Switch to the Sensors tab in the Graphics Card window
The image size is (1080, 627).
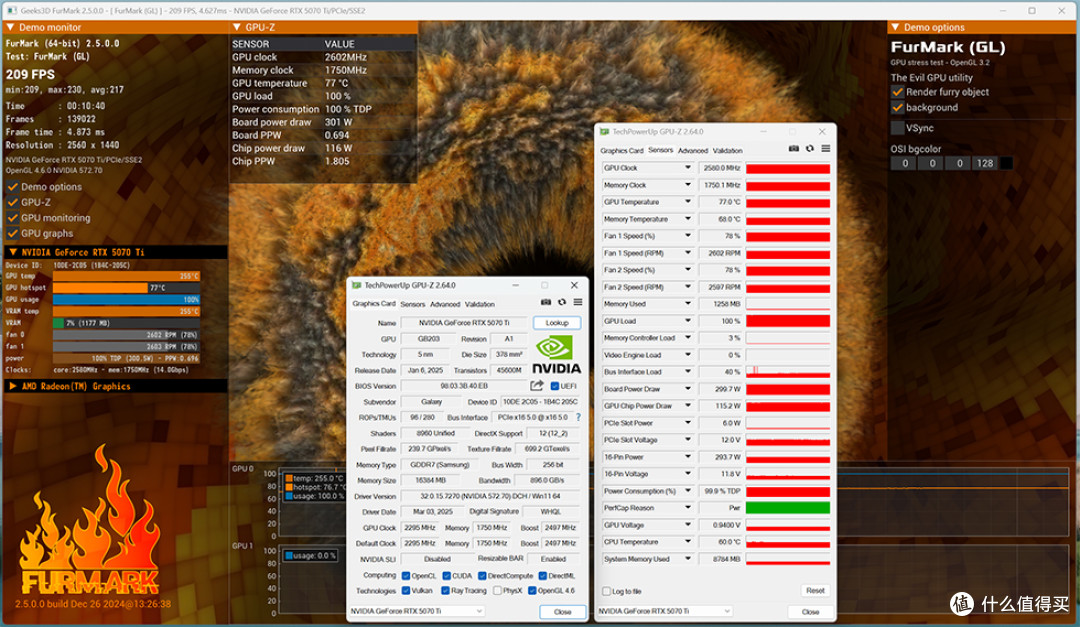click(x=413, y=304)
